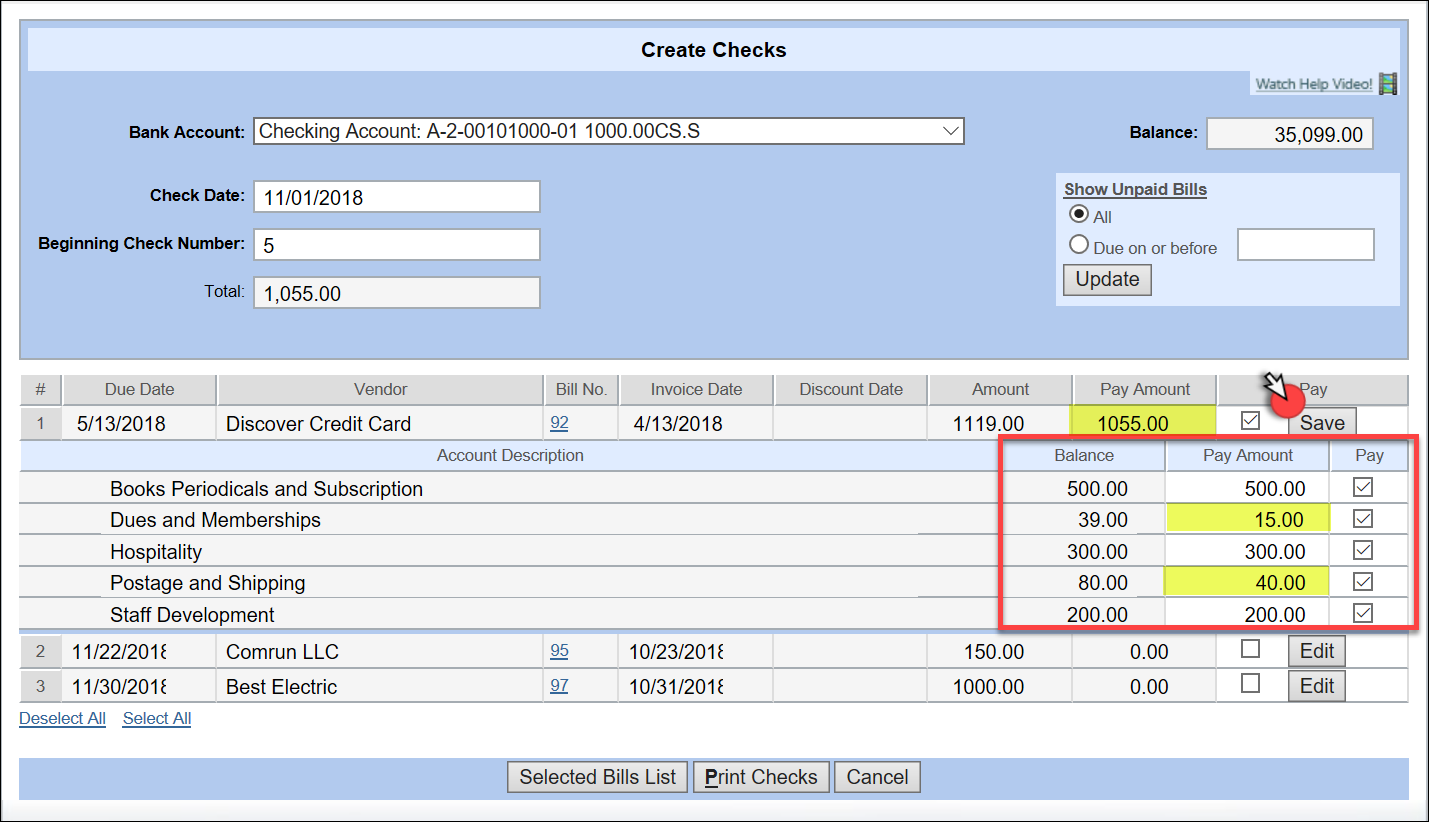This screenshot has height=822, width=1429.
Task: Click the Check Date input field
Action: click(397, 197)
